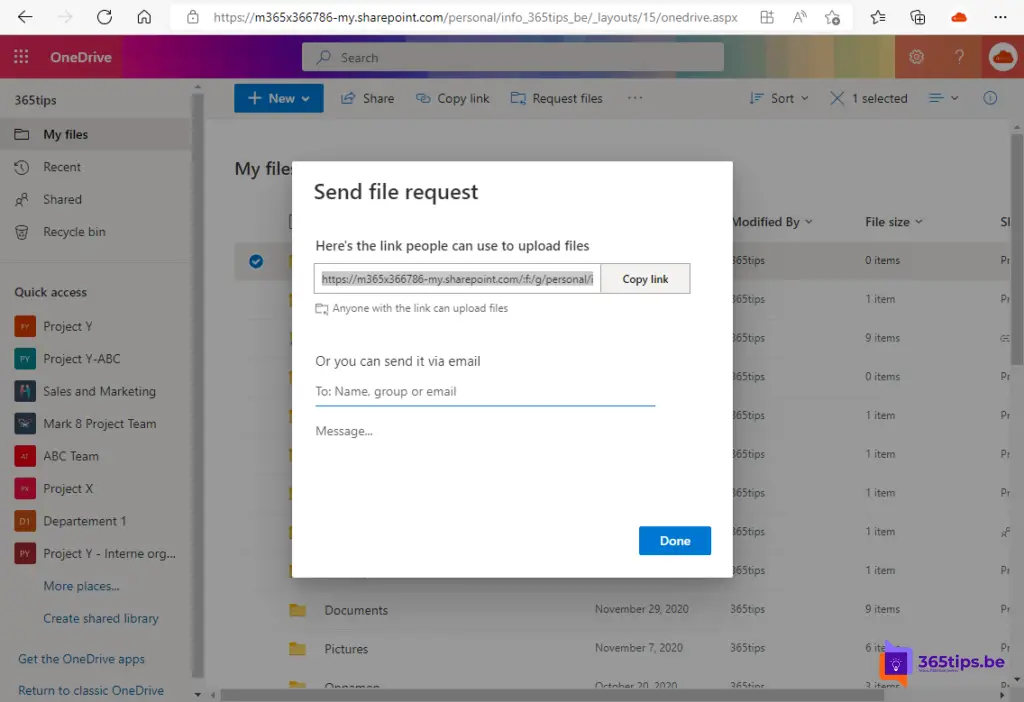
Task: Click the help question mark icon
Action: (x=959, y=57)
